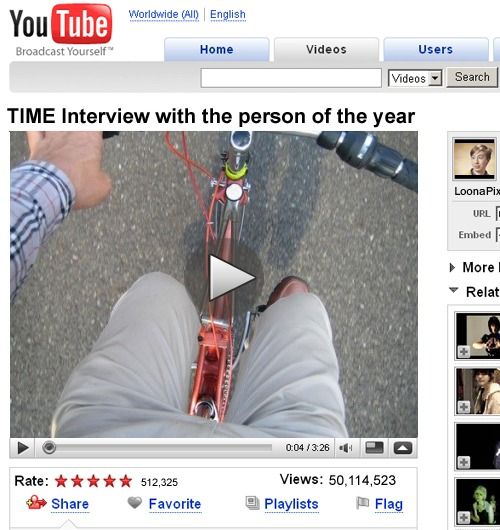The image size is (500, 530).
Task: Click the Search button
Action: pos(472,77)
